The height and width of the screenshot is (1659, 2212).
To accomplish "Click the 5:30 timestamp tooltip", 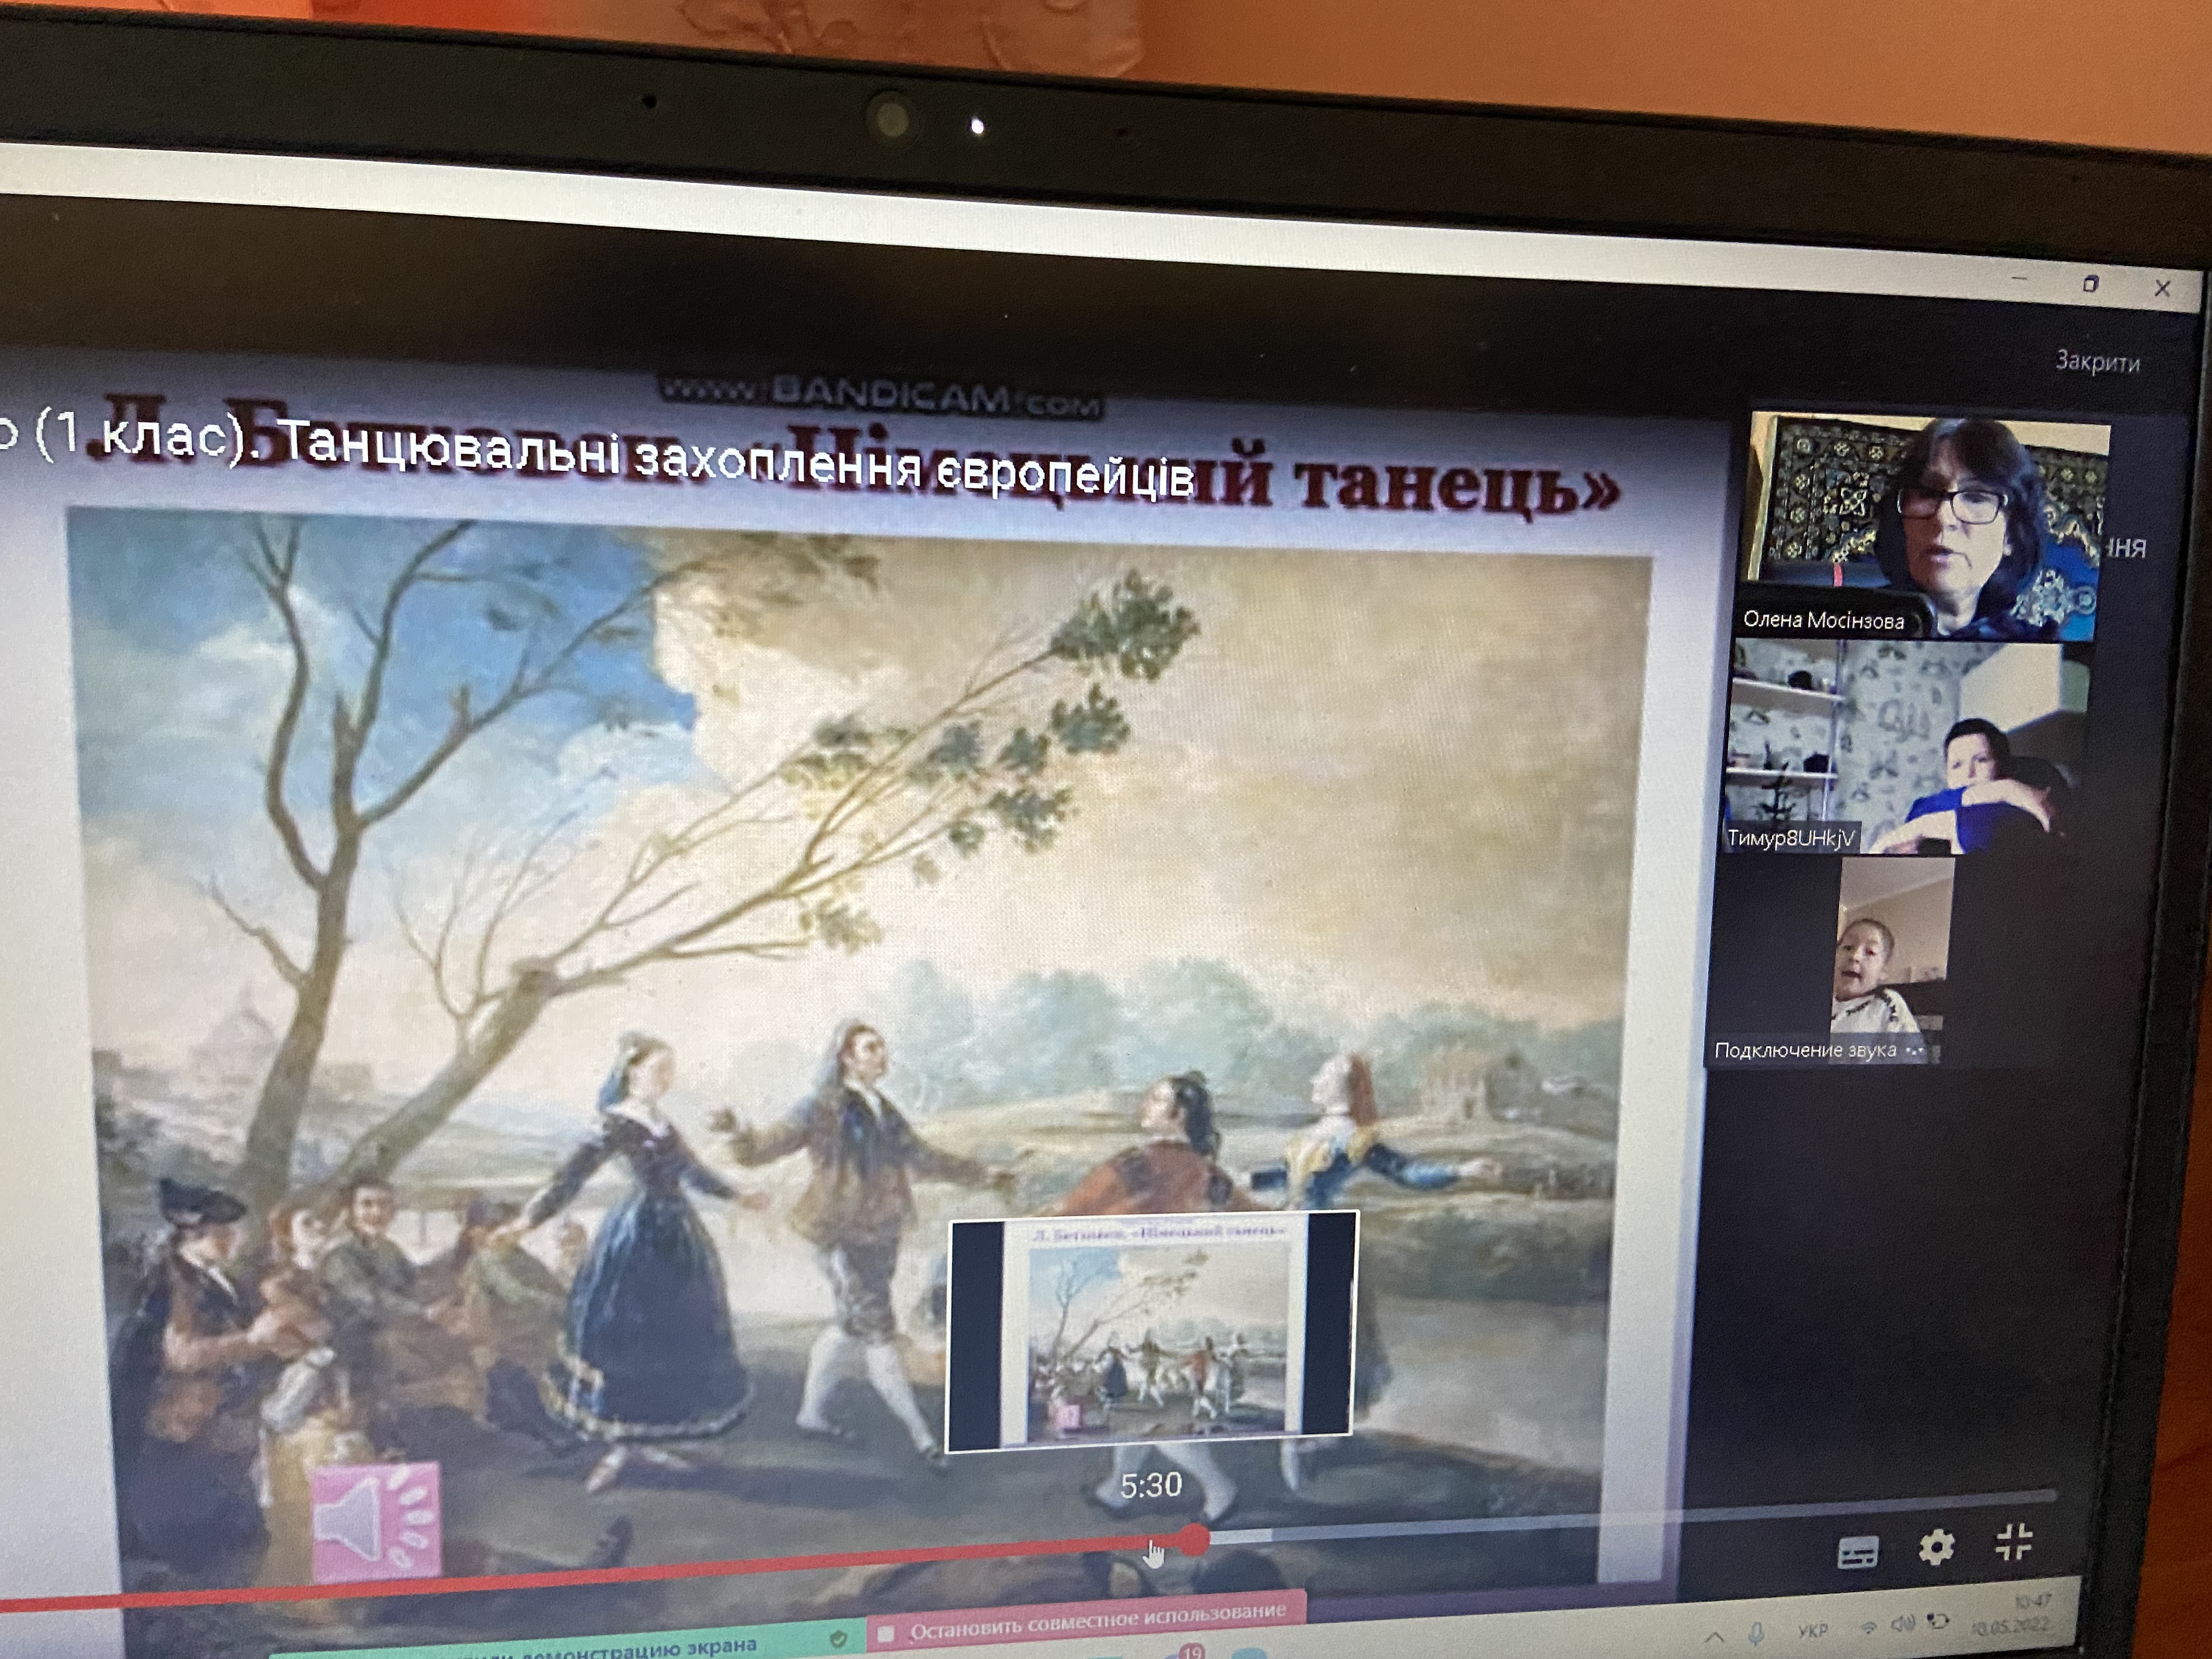I will coord(1150,1485).
